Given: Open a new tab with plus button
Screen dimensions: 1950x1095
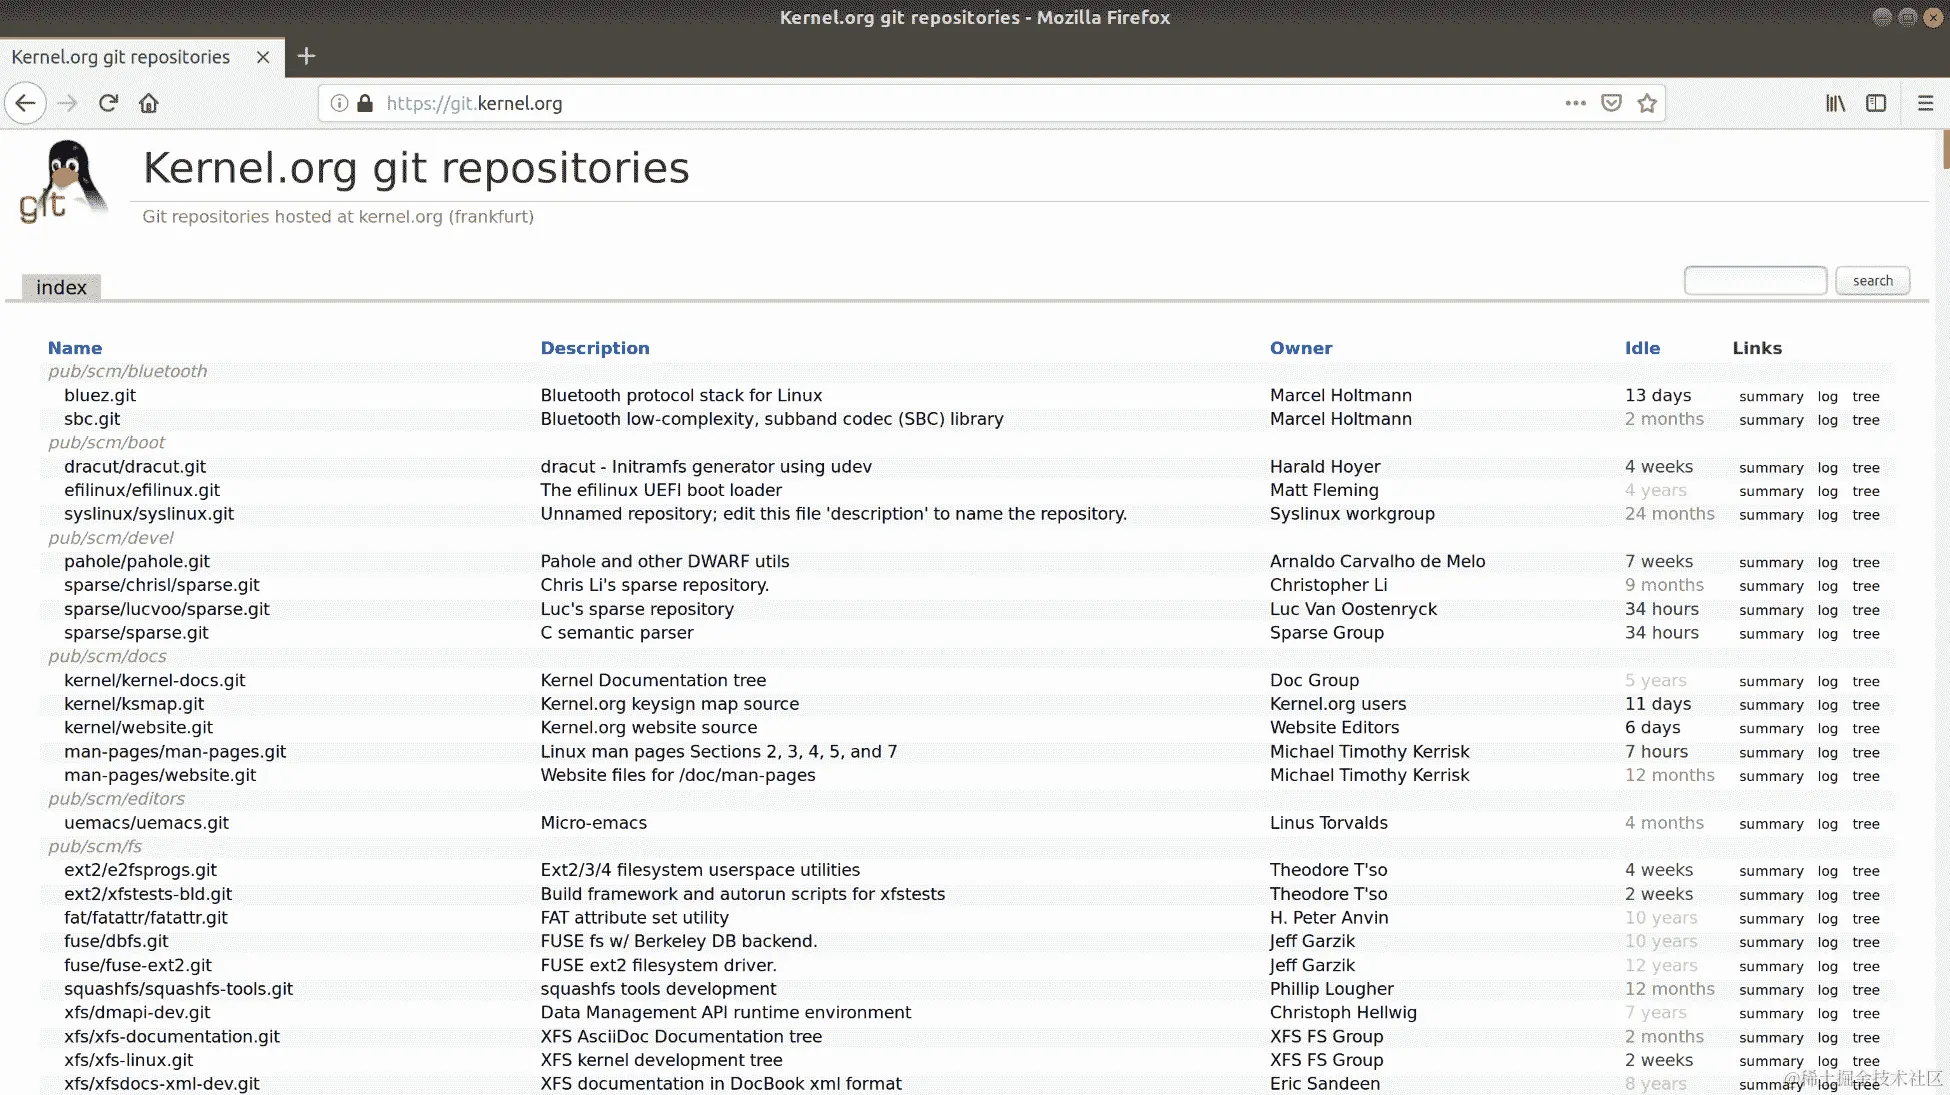Looking at the screenshot, I should (x=306, y=56).
